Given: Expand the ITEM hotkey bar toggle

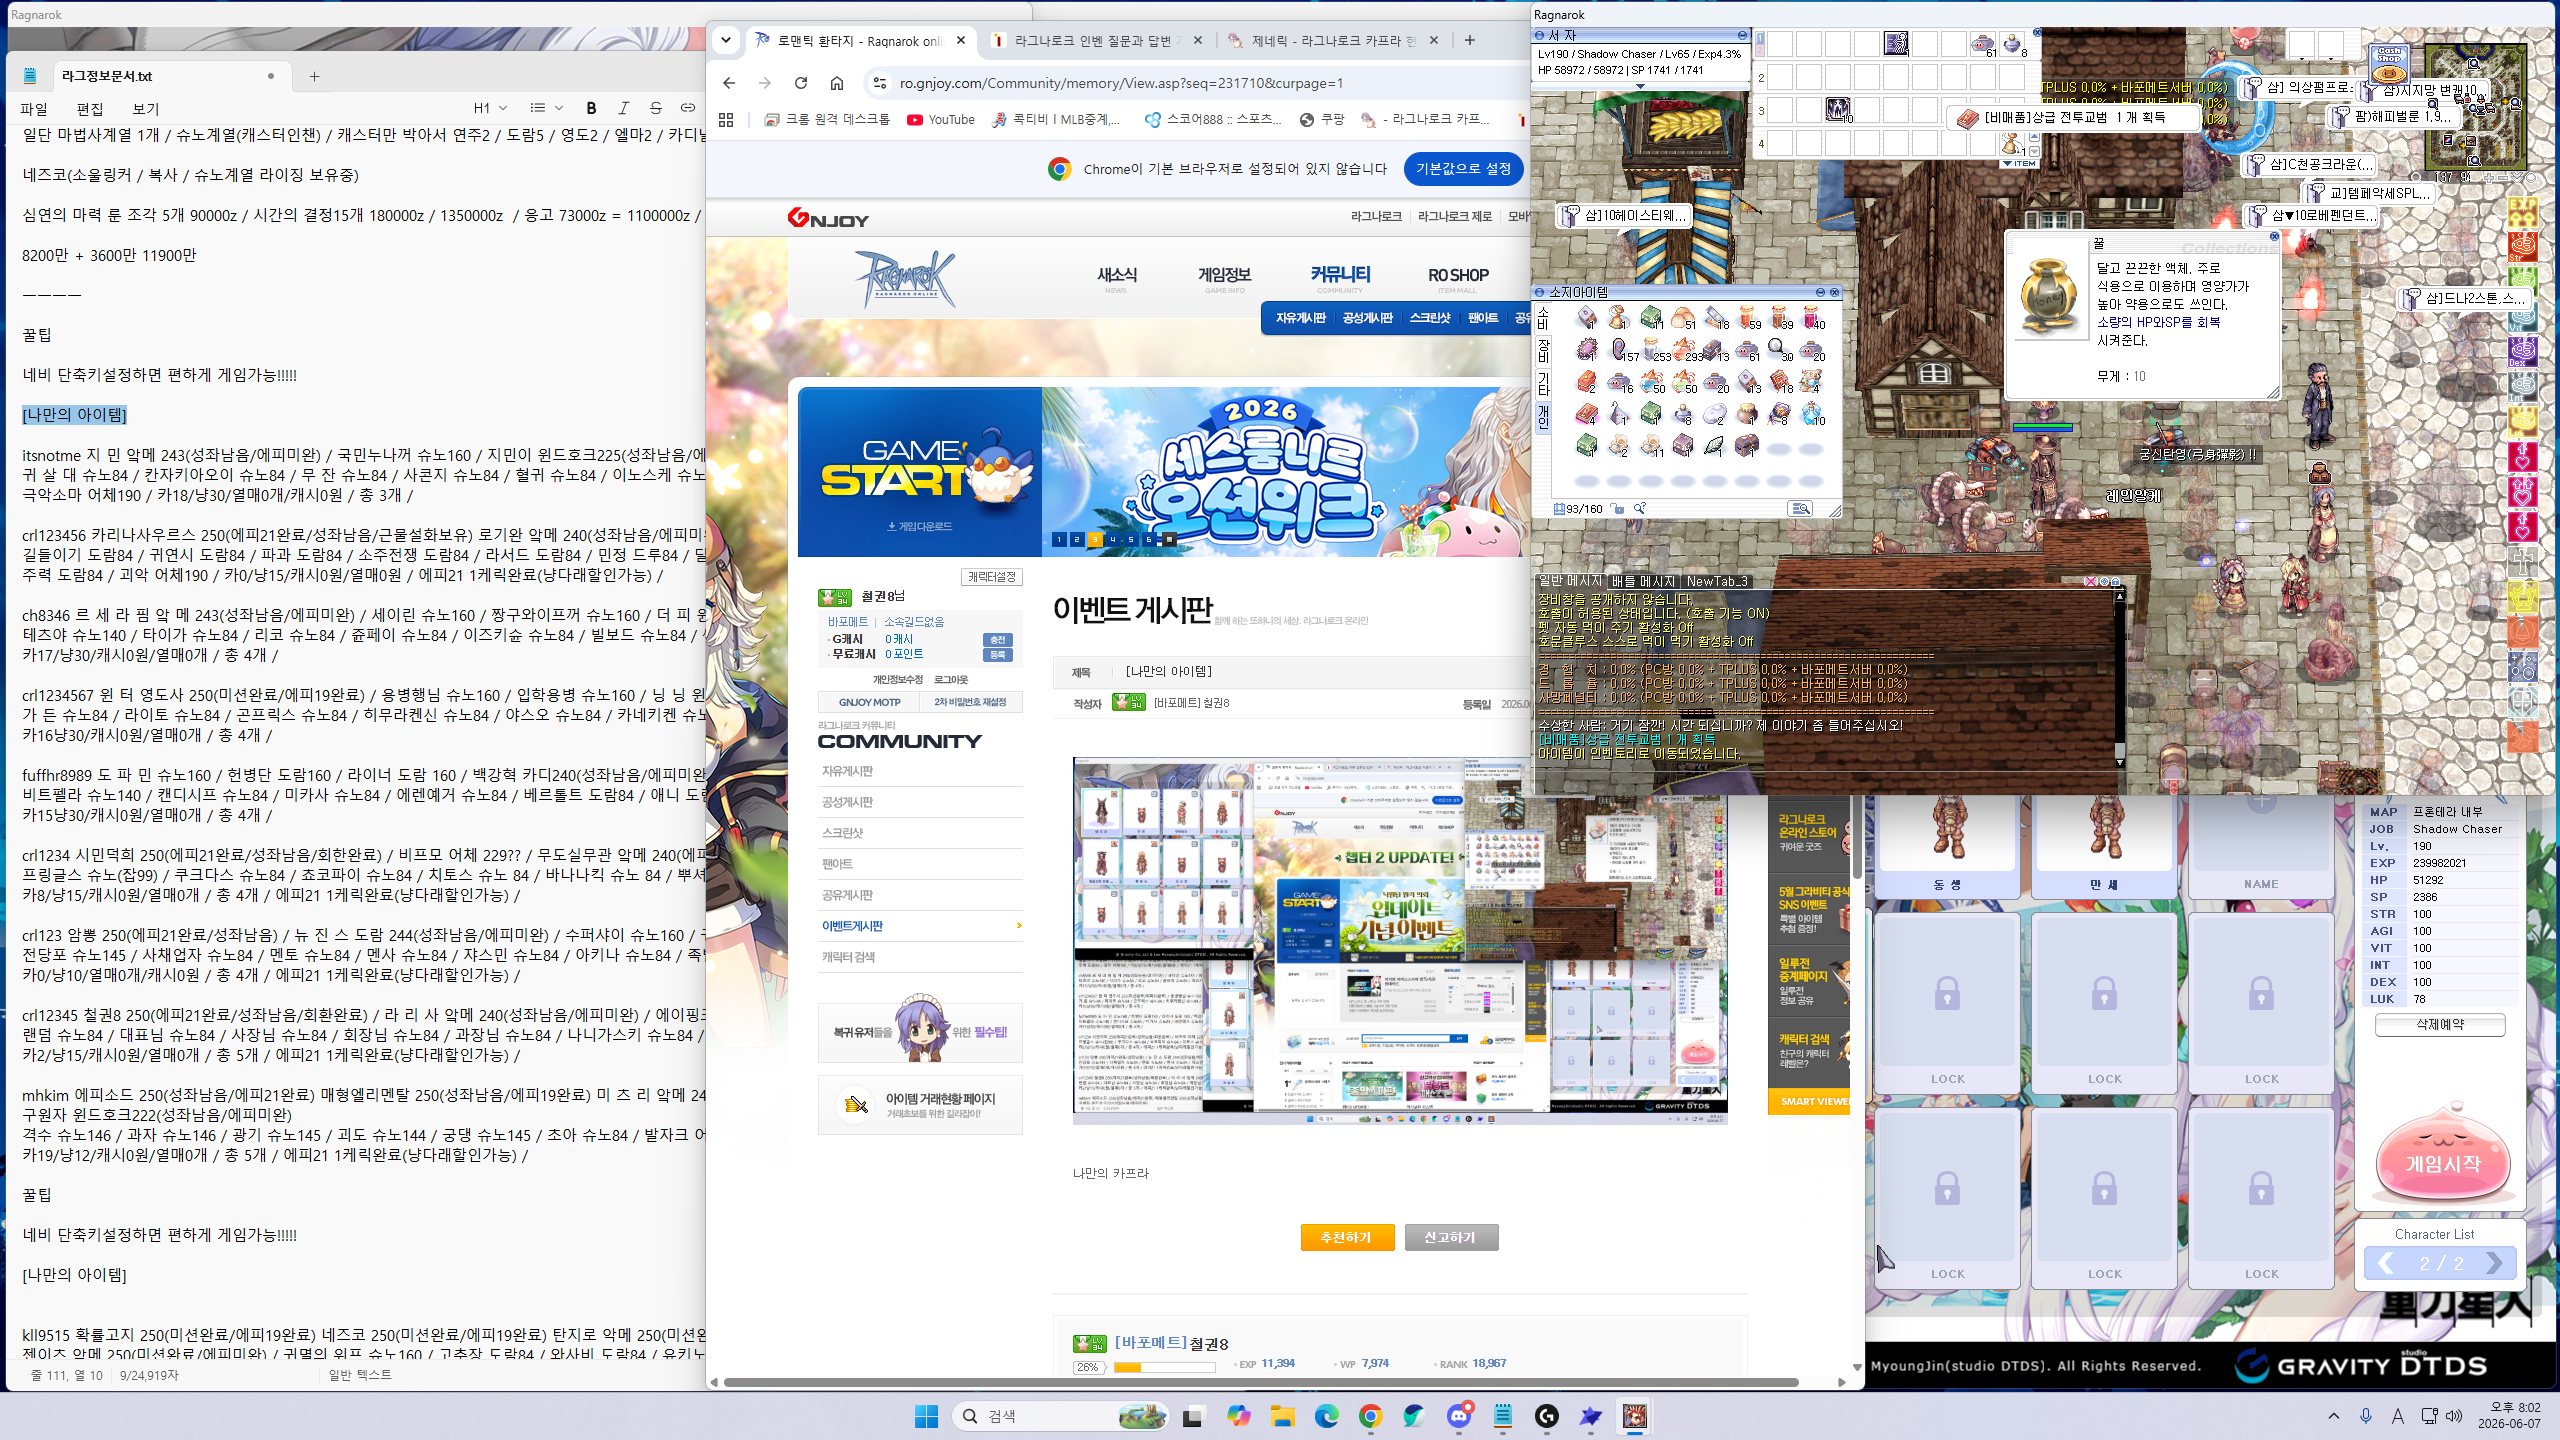Looking at the screenshot, I should [x=2020, y=163].
